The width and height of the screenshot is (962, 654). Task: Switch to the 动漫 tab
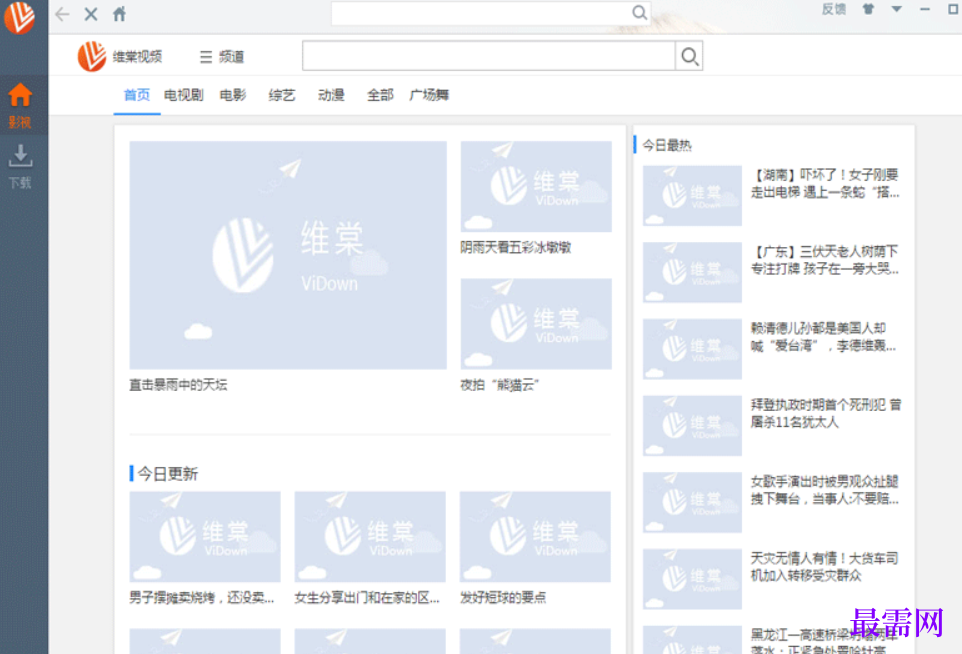click(331, 95)
